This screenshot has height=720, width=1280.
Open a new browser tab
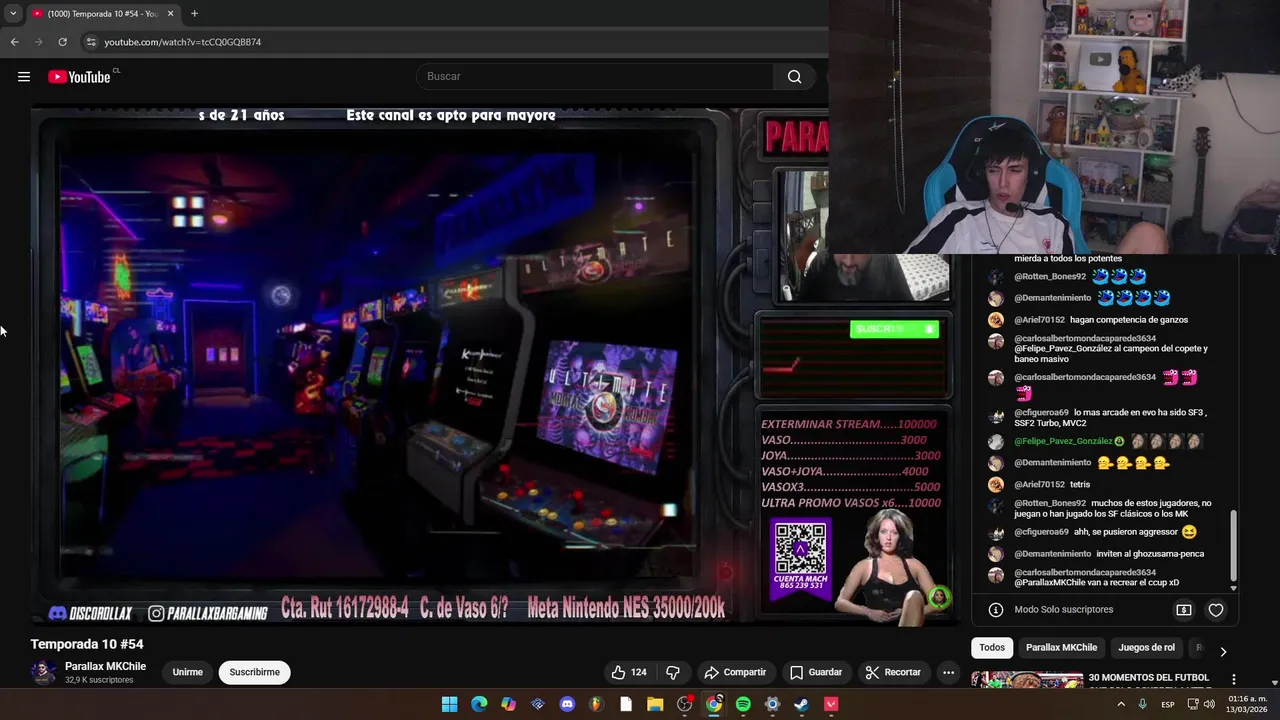[x=194, y=14]
